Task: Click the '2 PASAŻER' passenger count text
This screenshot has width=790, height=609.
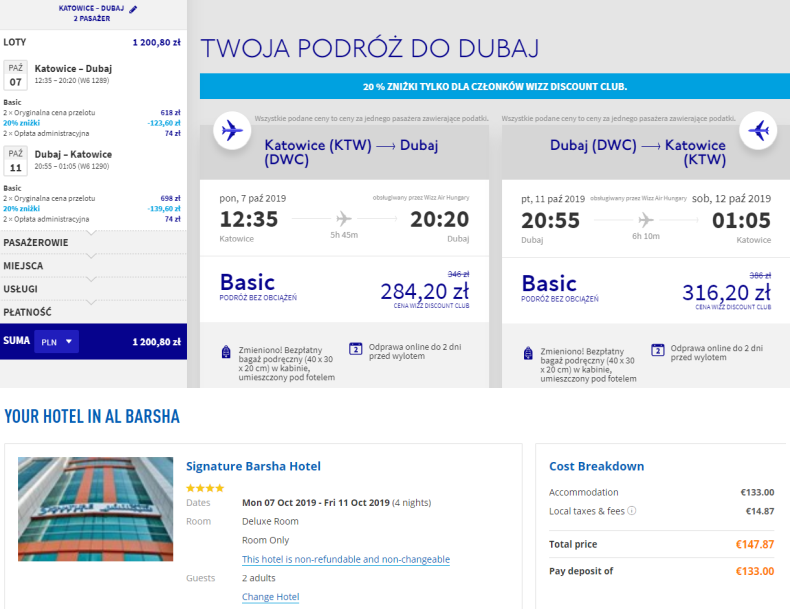Action: pyautogui.click(x=92, y=18)
